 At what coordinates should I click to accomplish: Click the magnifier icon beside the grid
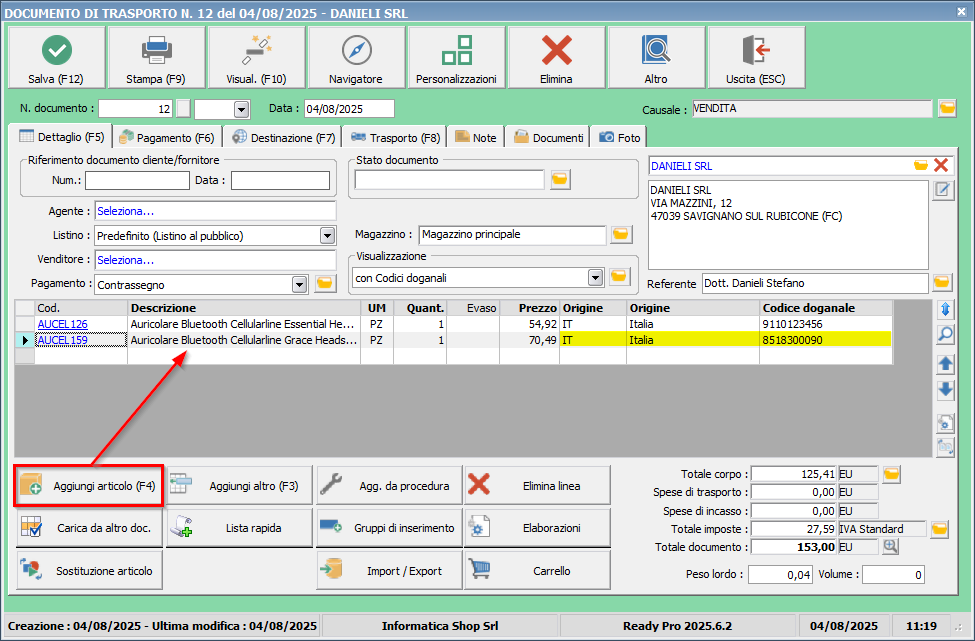tap(945, 334)
